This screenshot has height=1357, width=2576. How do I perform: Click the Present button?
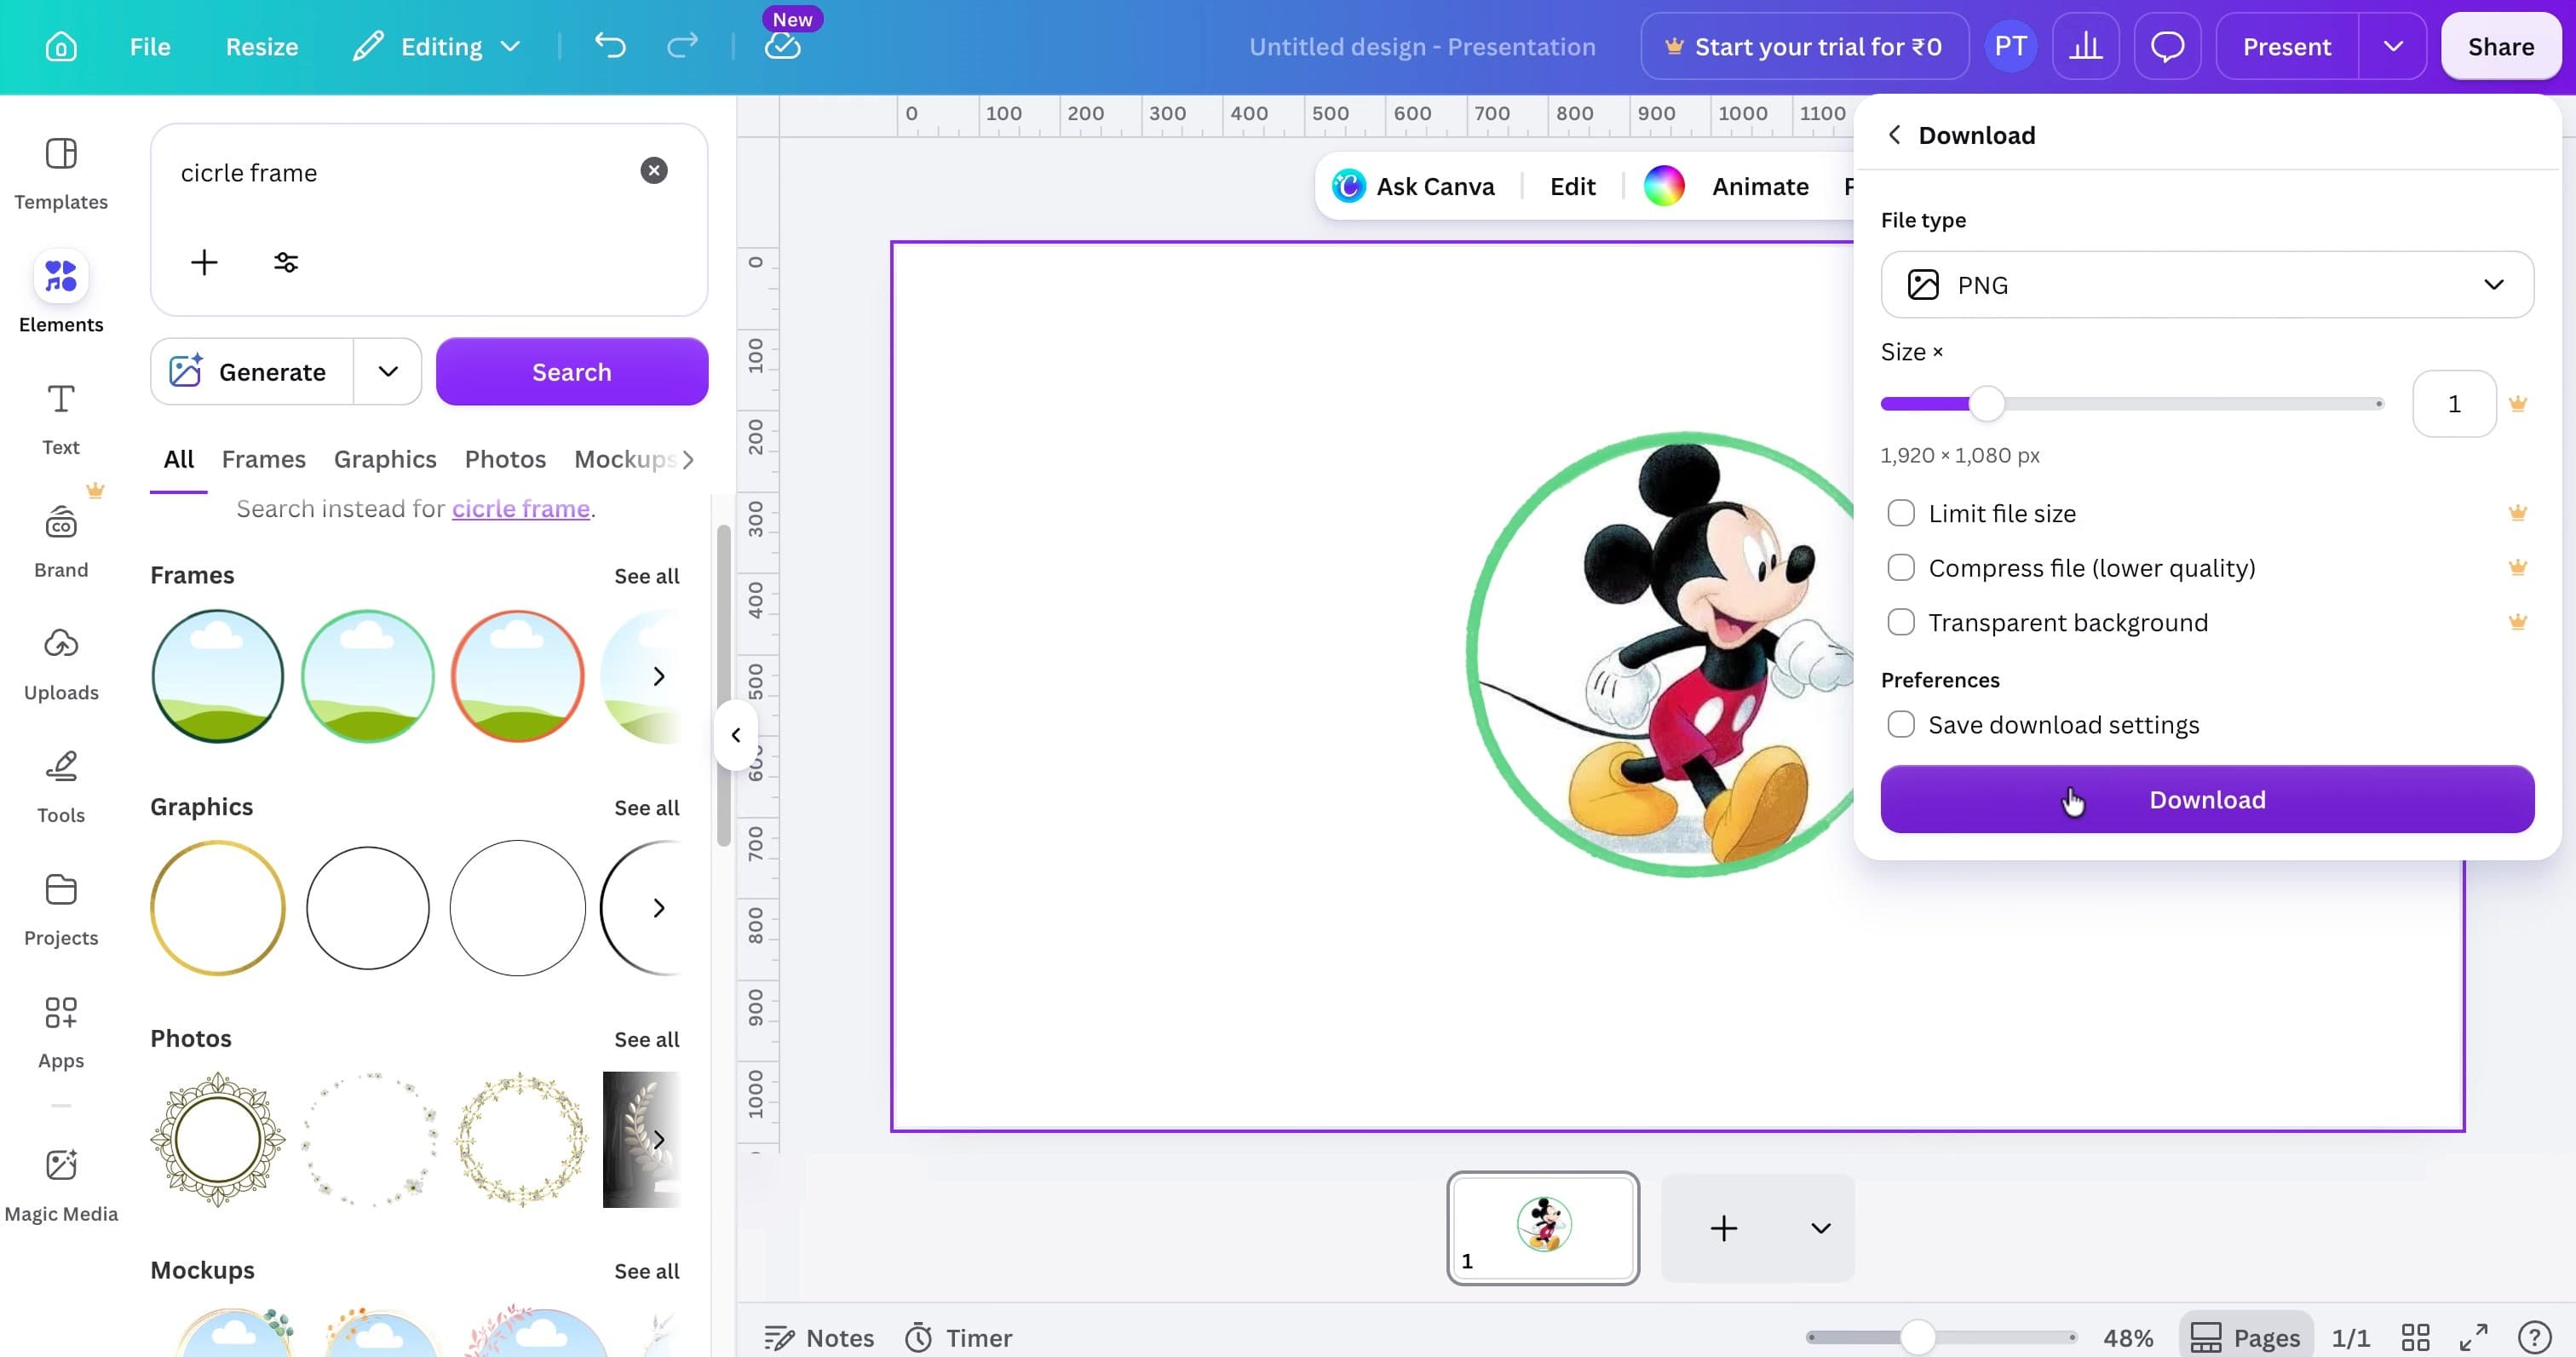pyautogui.click(x=2286, y=47)
